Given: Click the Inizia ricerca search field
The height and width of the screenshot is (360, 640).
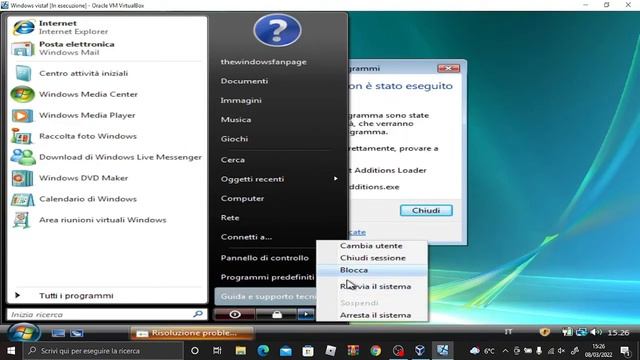Looking at the screenshot, I should pos(107,314).
